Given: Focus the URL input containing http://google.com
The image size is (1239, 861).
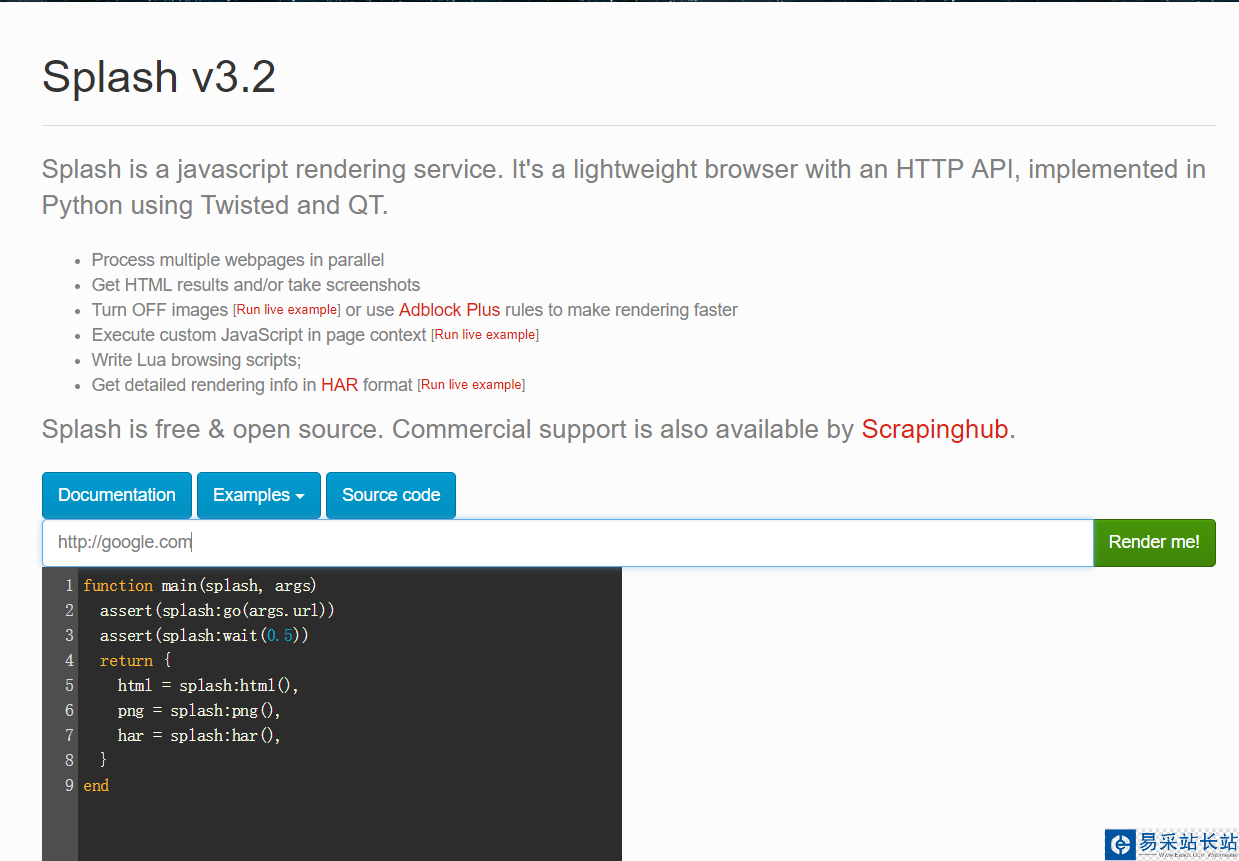Looking at the screenshot, I should click(x=567, y=542).
